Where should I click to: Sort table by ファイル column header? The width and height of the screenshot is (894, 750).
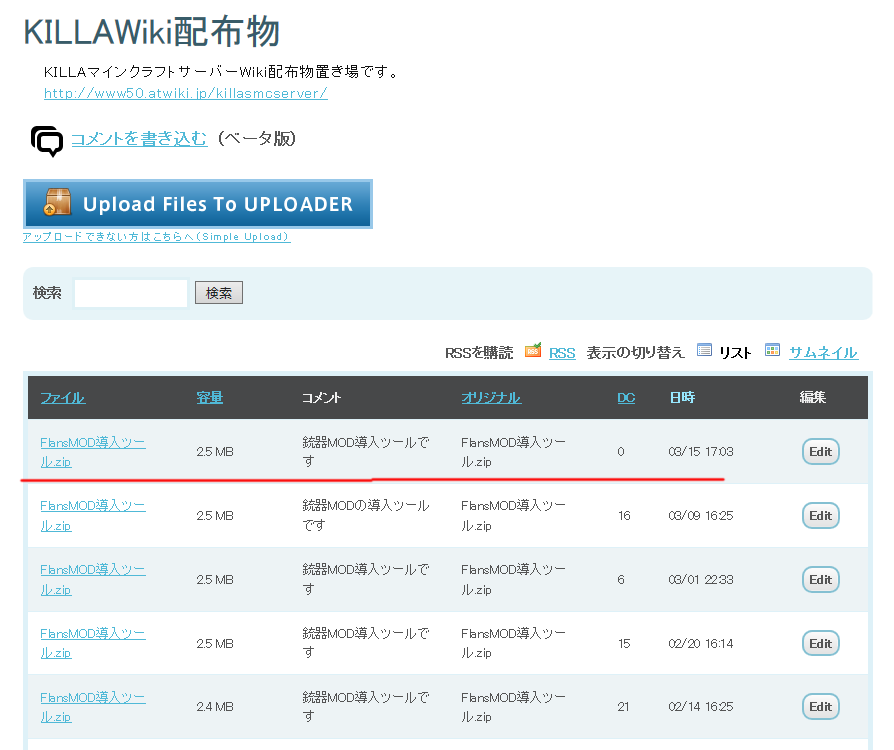tap(62, 398)
